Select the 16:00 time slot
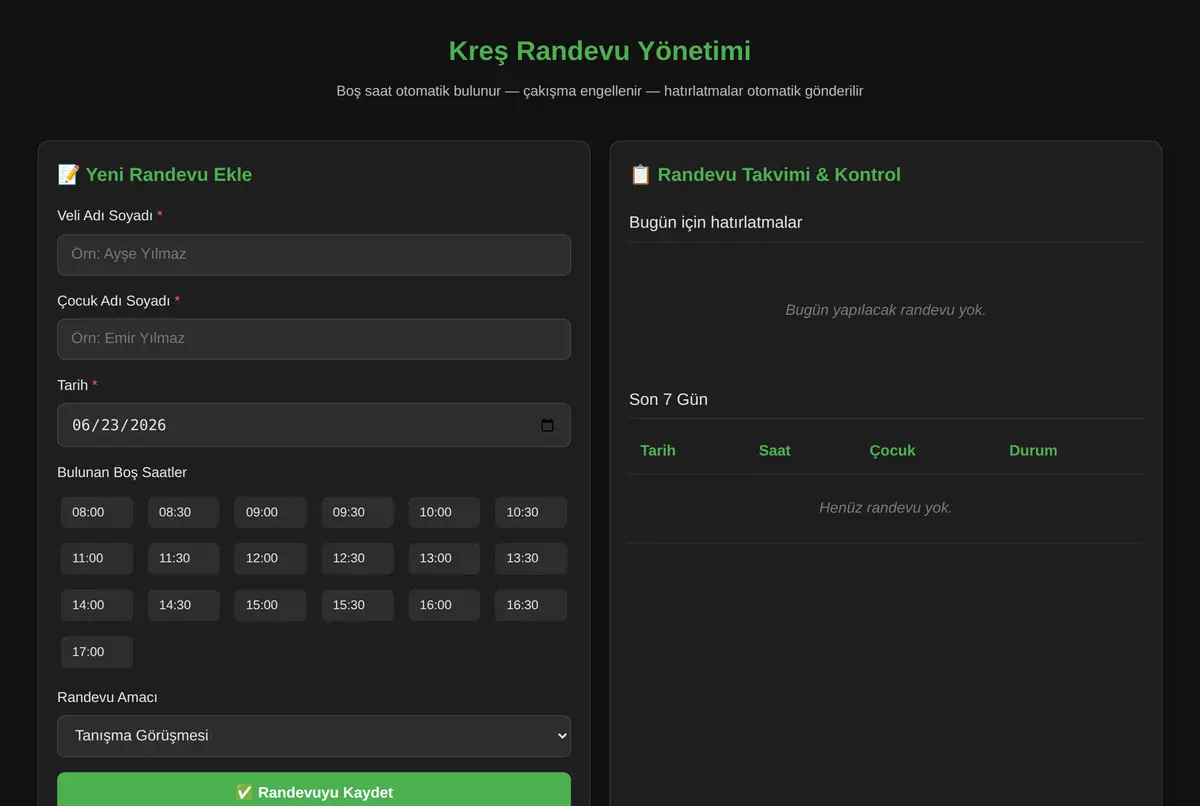 coord(444,605)
